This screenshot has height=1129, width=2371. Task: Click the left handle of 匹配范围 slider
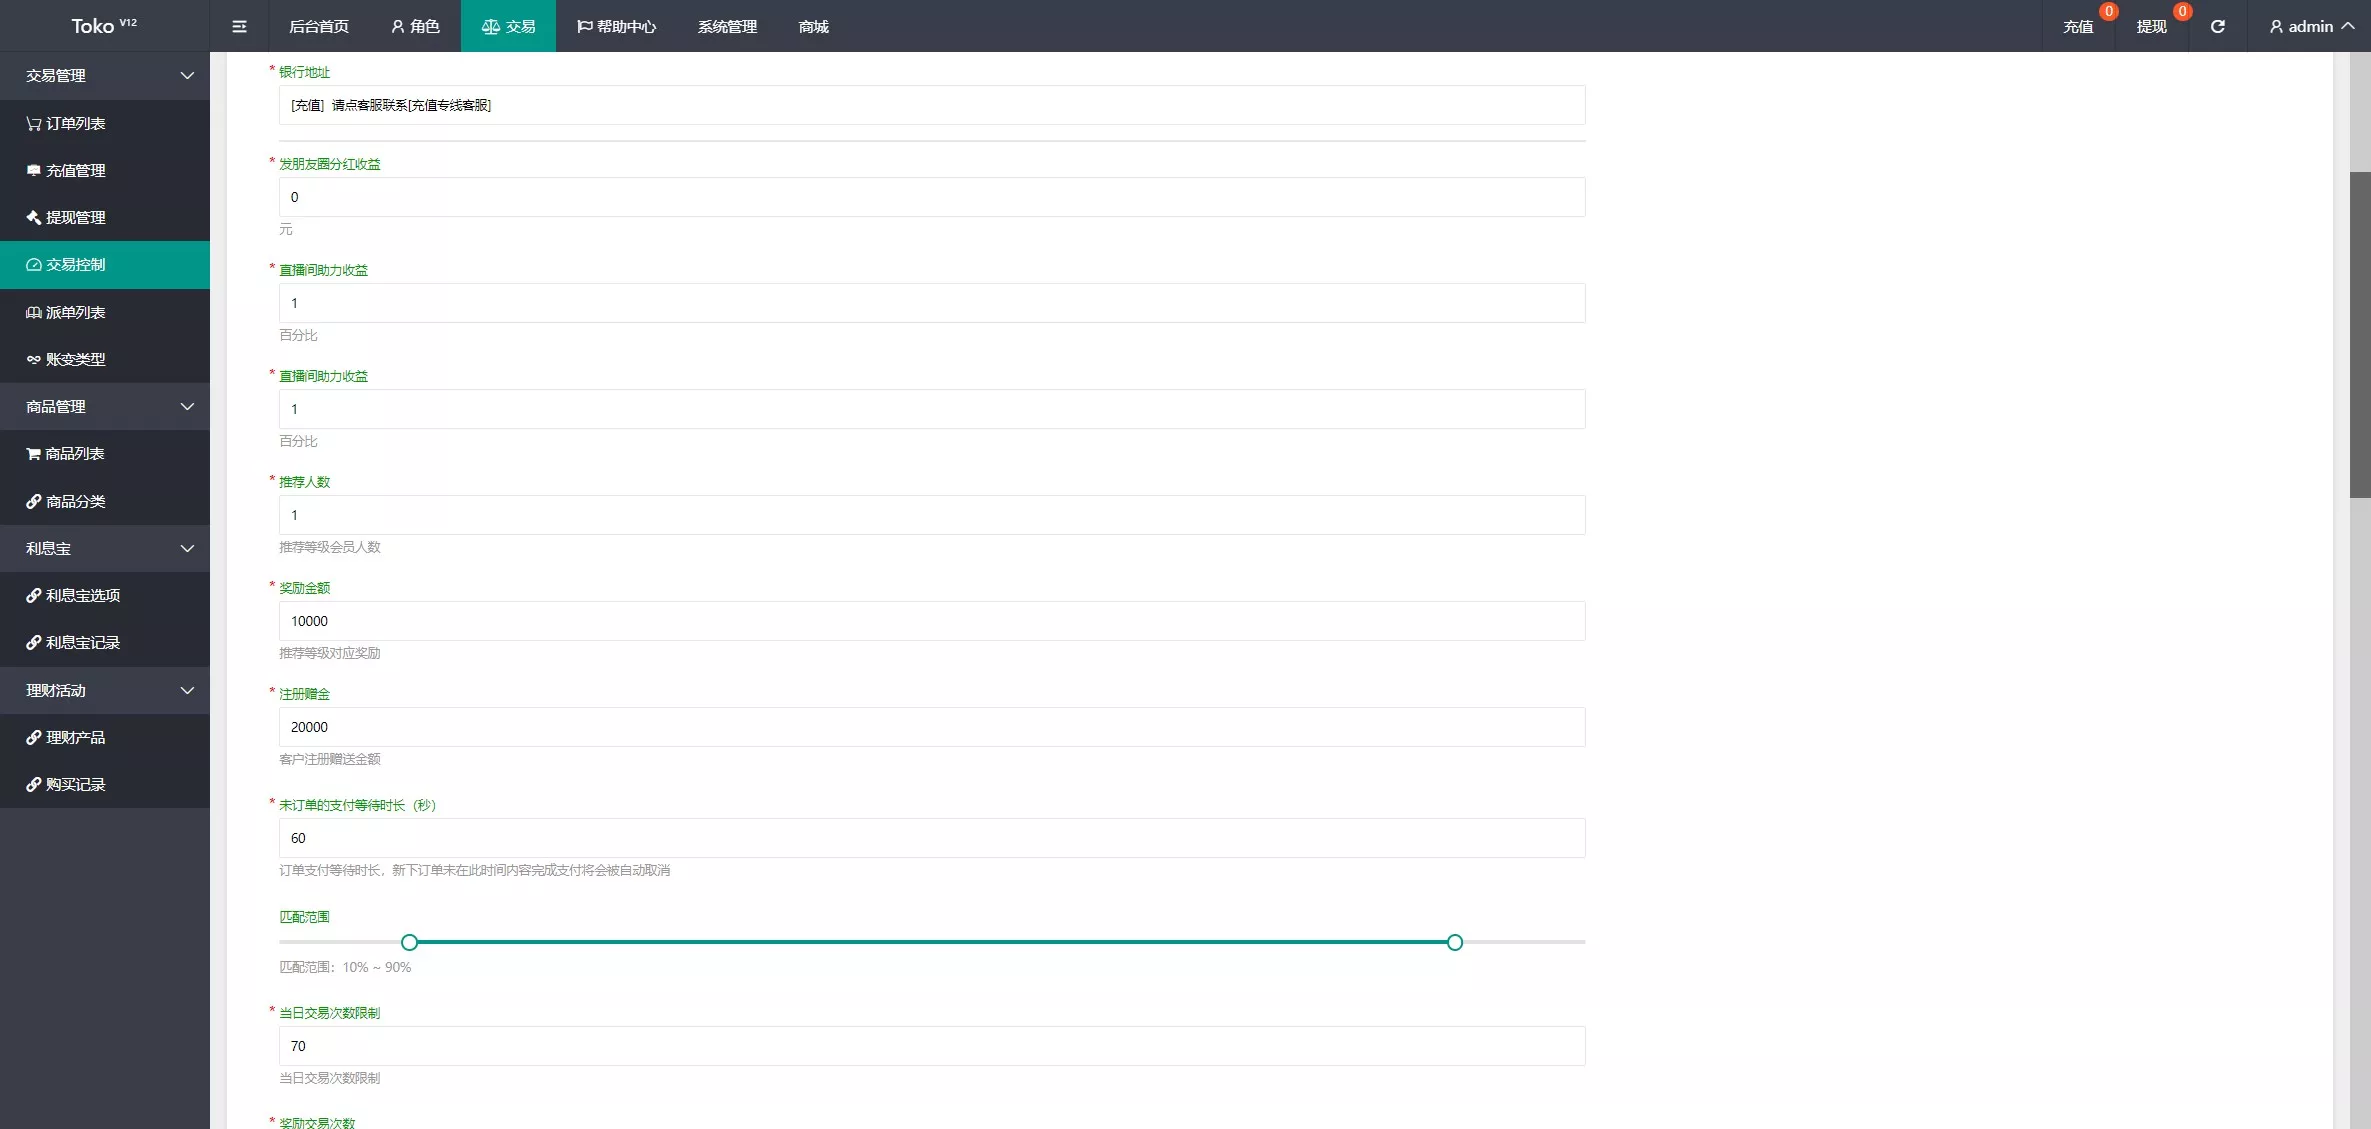tap(409, 942)
